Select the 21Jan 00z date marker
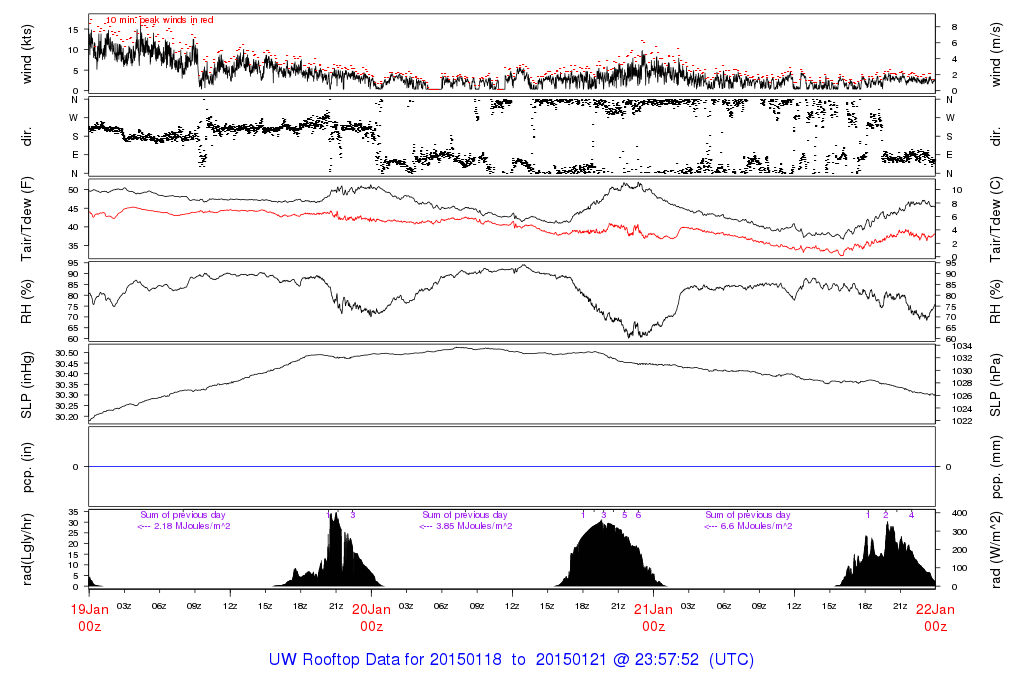1024x700 pixels. point(653,617)
